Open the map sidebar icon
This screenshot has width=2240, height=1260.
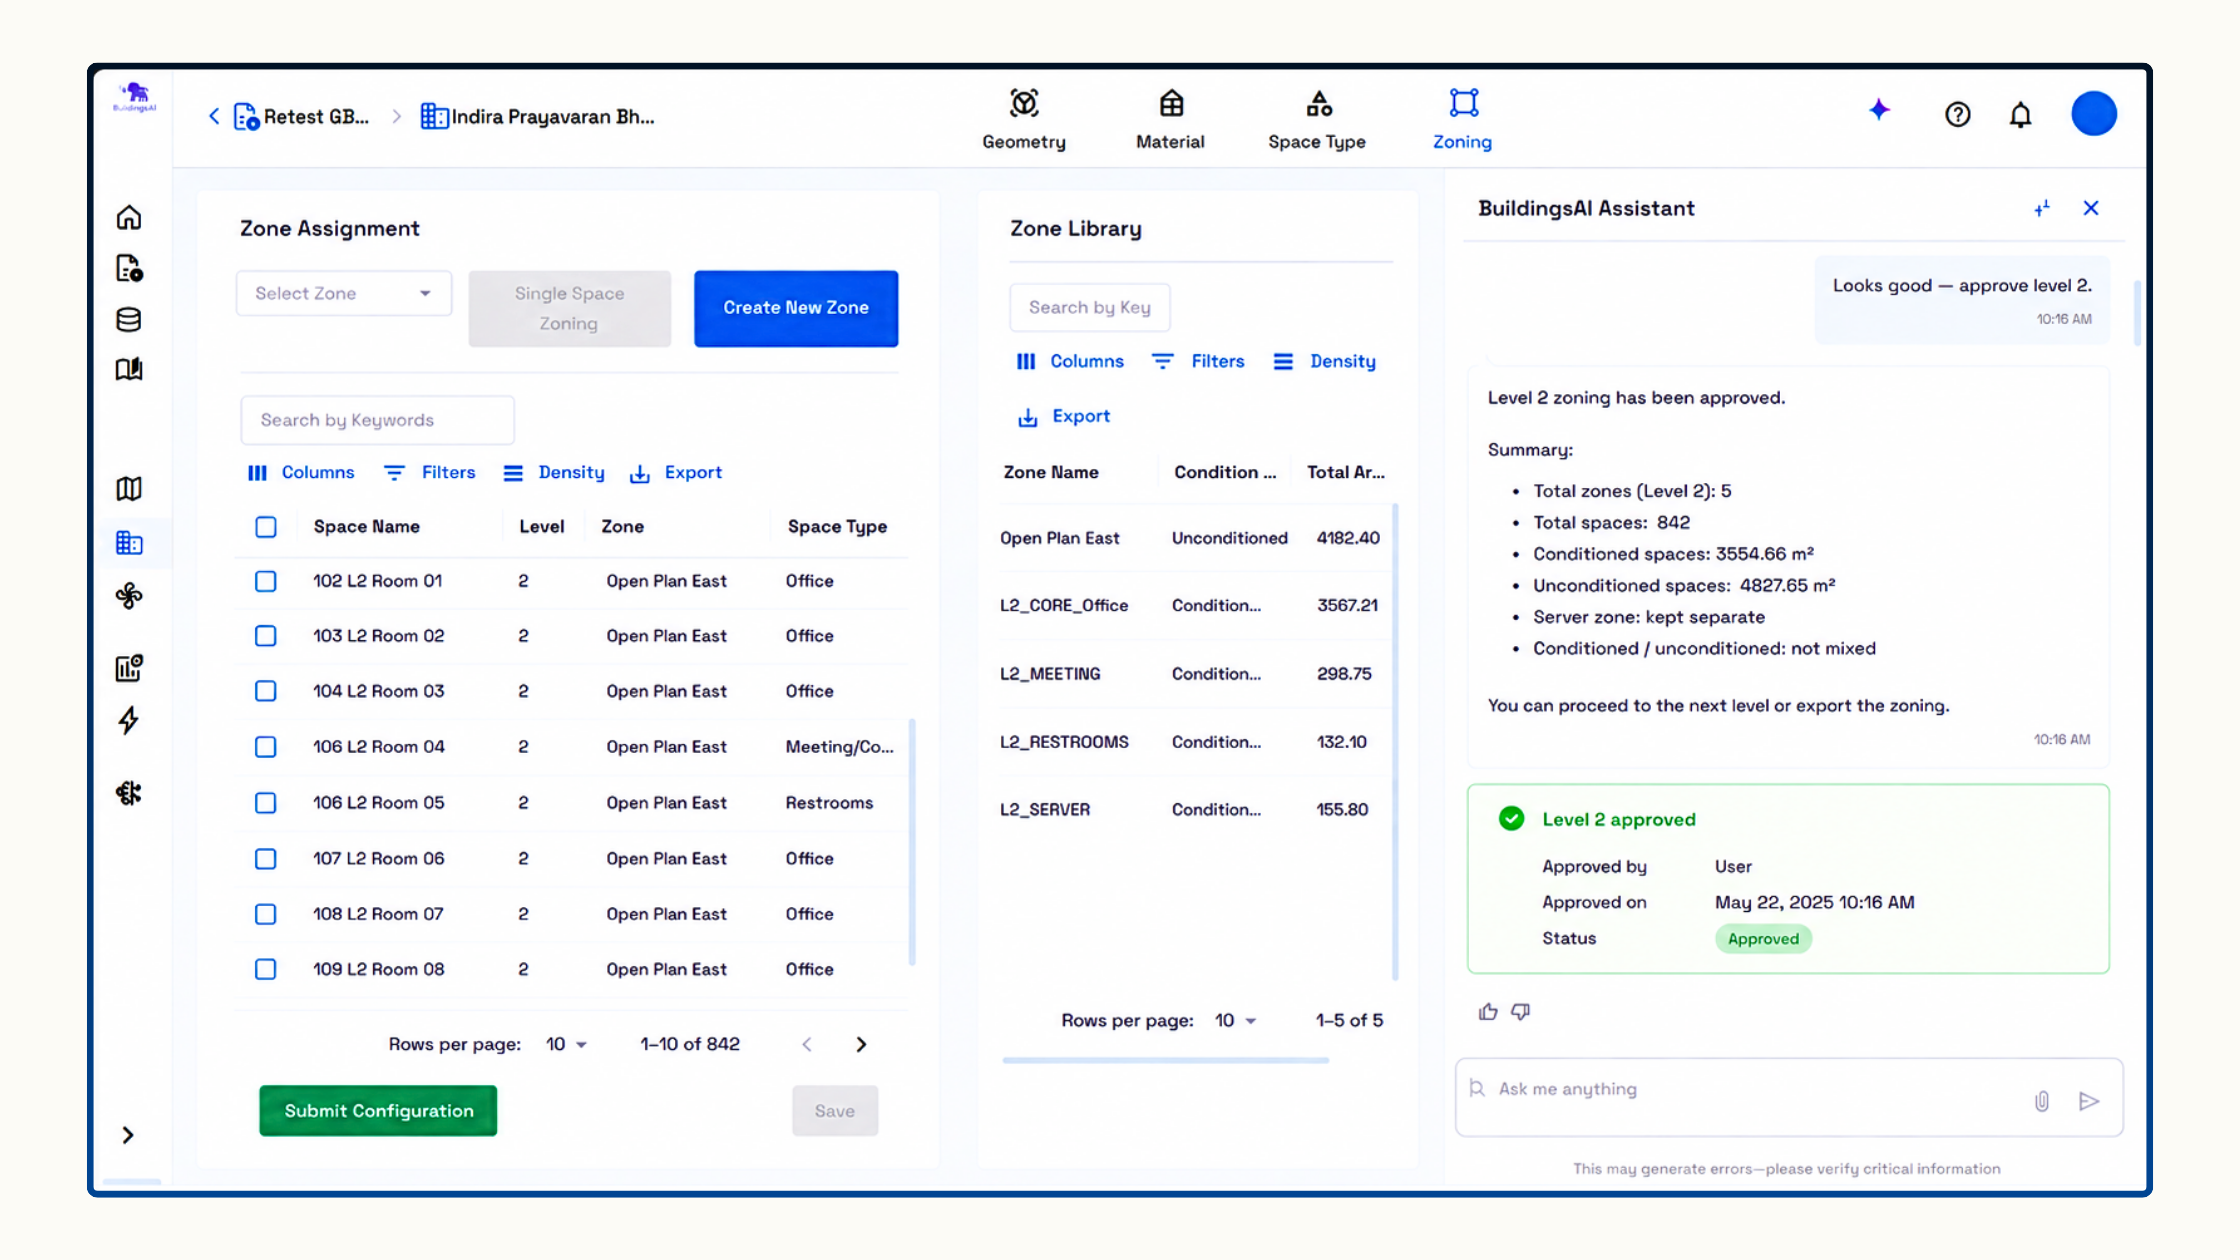click(x=129, y=488)
